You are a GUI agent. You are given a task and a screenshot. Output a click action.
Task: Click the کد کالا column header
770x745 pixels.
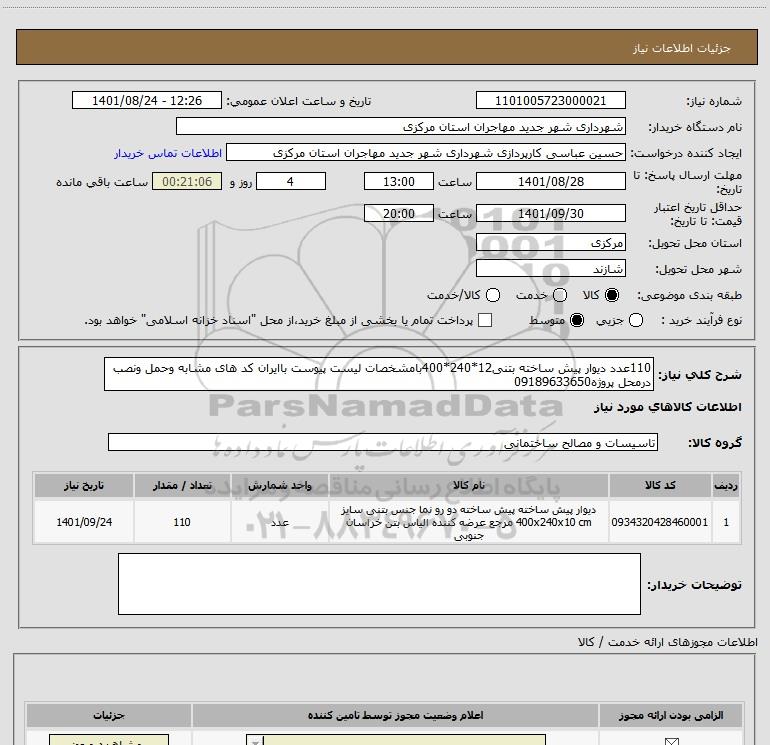pyautogui.click(x=660, y=485)
